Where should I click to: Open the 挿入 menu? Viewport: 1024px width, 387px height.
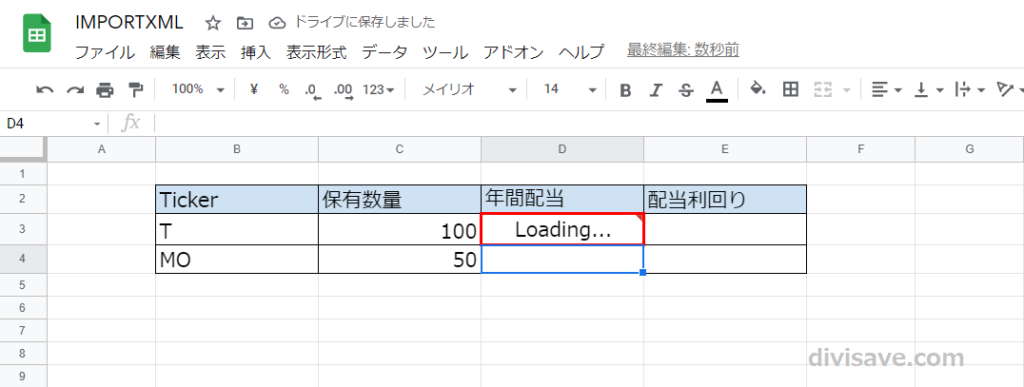(x=256, y=52)
